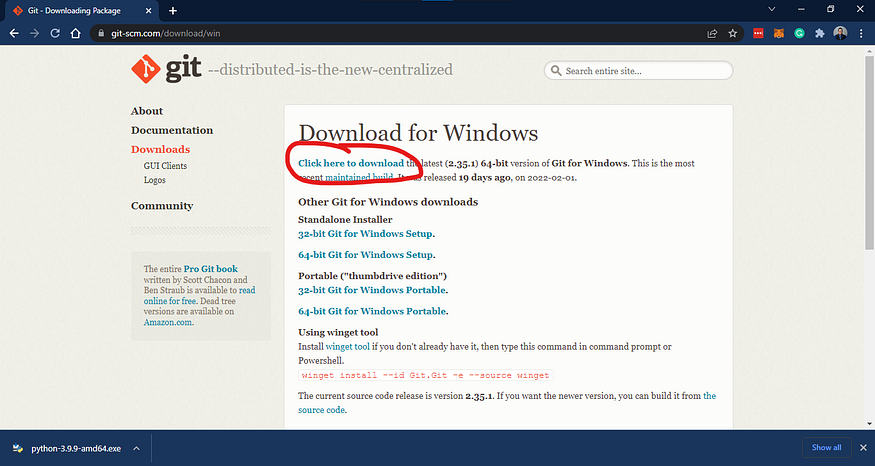Open the Downloads section

pos(161,149)
